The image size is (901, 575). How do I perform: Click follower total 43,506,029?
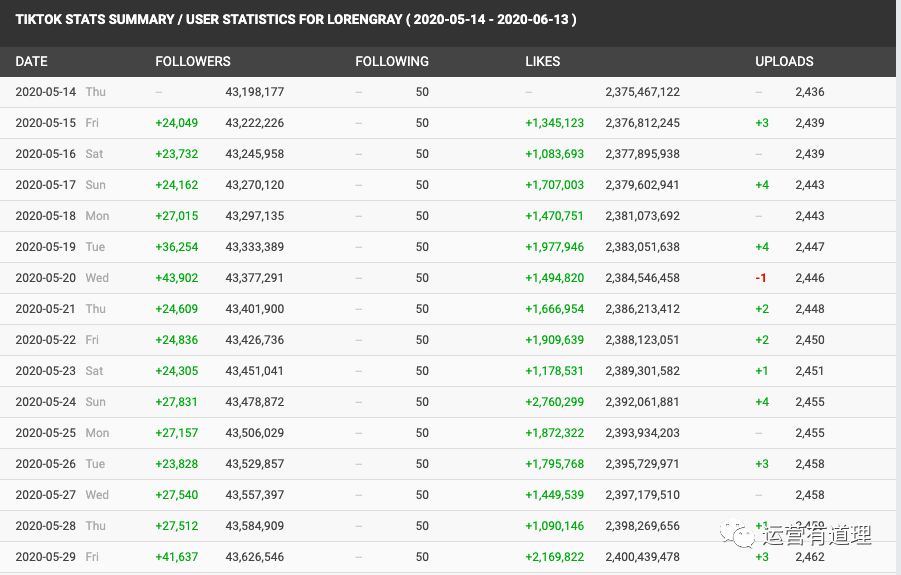click(255, 433)
